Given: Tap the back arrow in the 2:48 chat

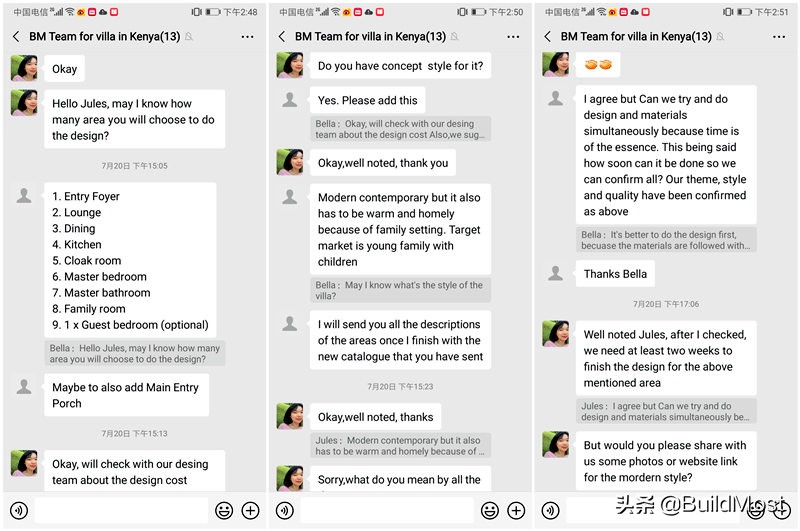Looking at the screenshot, I should tap(16, 37).
